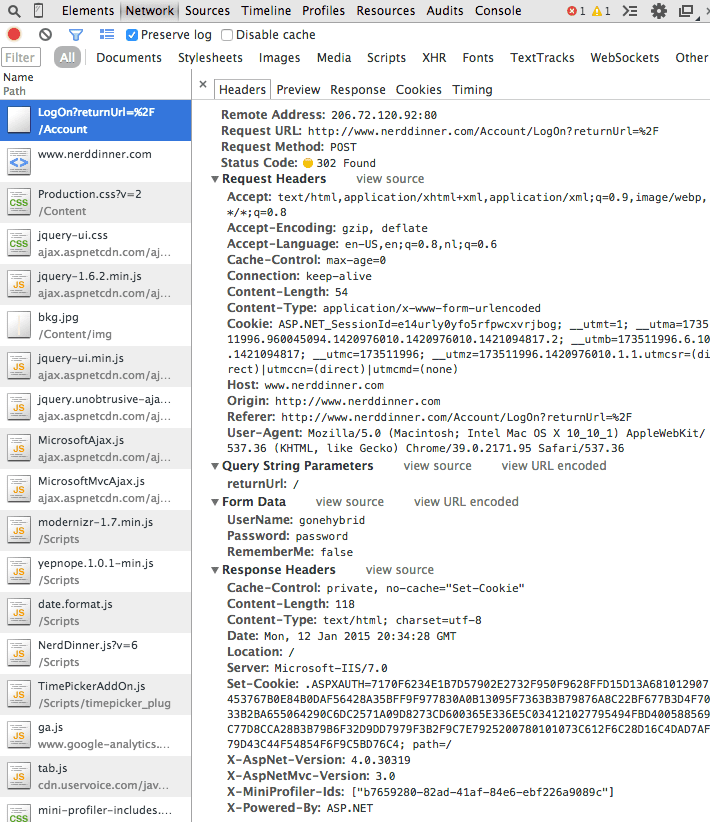710x822 pixels.
Task: Click view source beside Response Headers
Action: (400, 570)
